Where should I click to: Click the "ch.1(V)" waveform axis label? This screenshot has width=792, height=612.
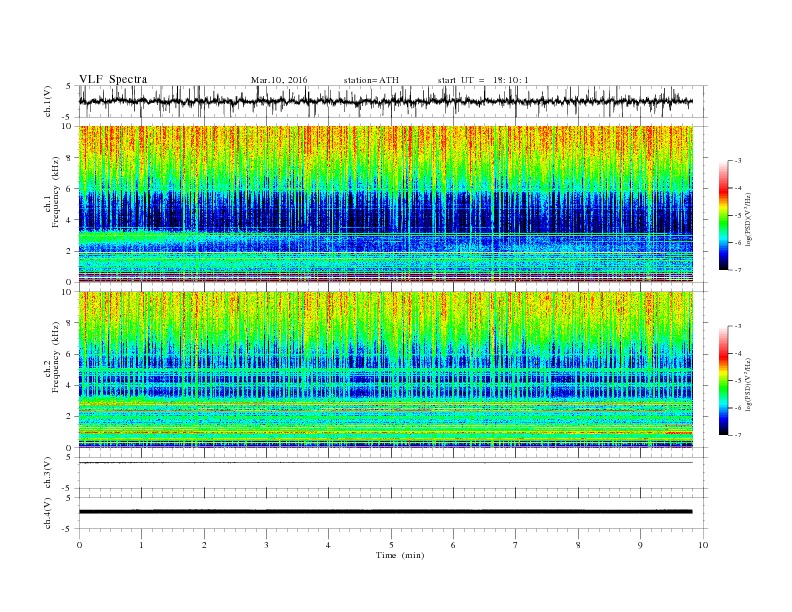47,101
